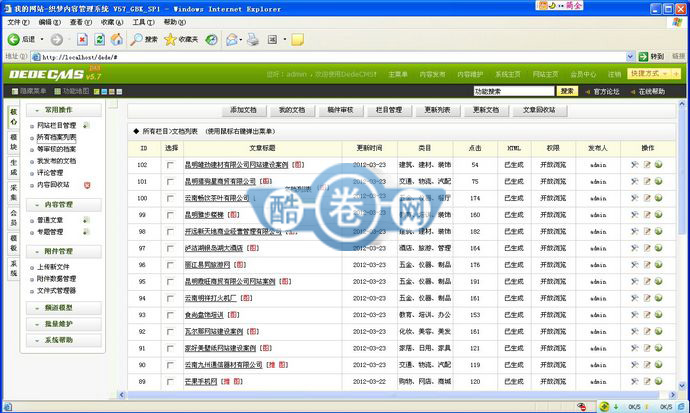690x413 pixels.
Task: Click the small icon beside 普通文章
Action: pos(86,220)
